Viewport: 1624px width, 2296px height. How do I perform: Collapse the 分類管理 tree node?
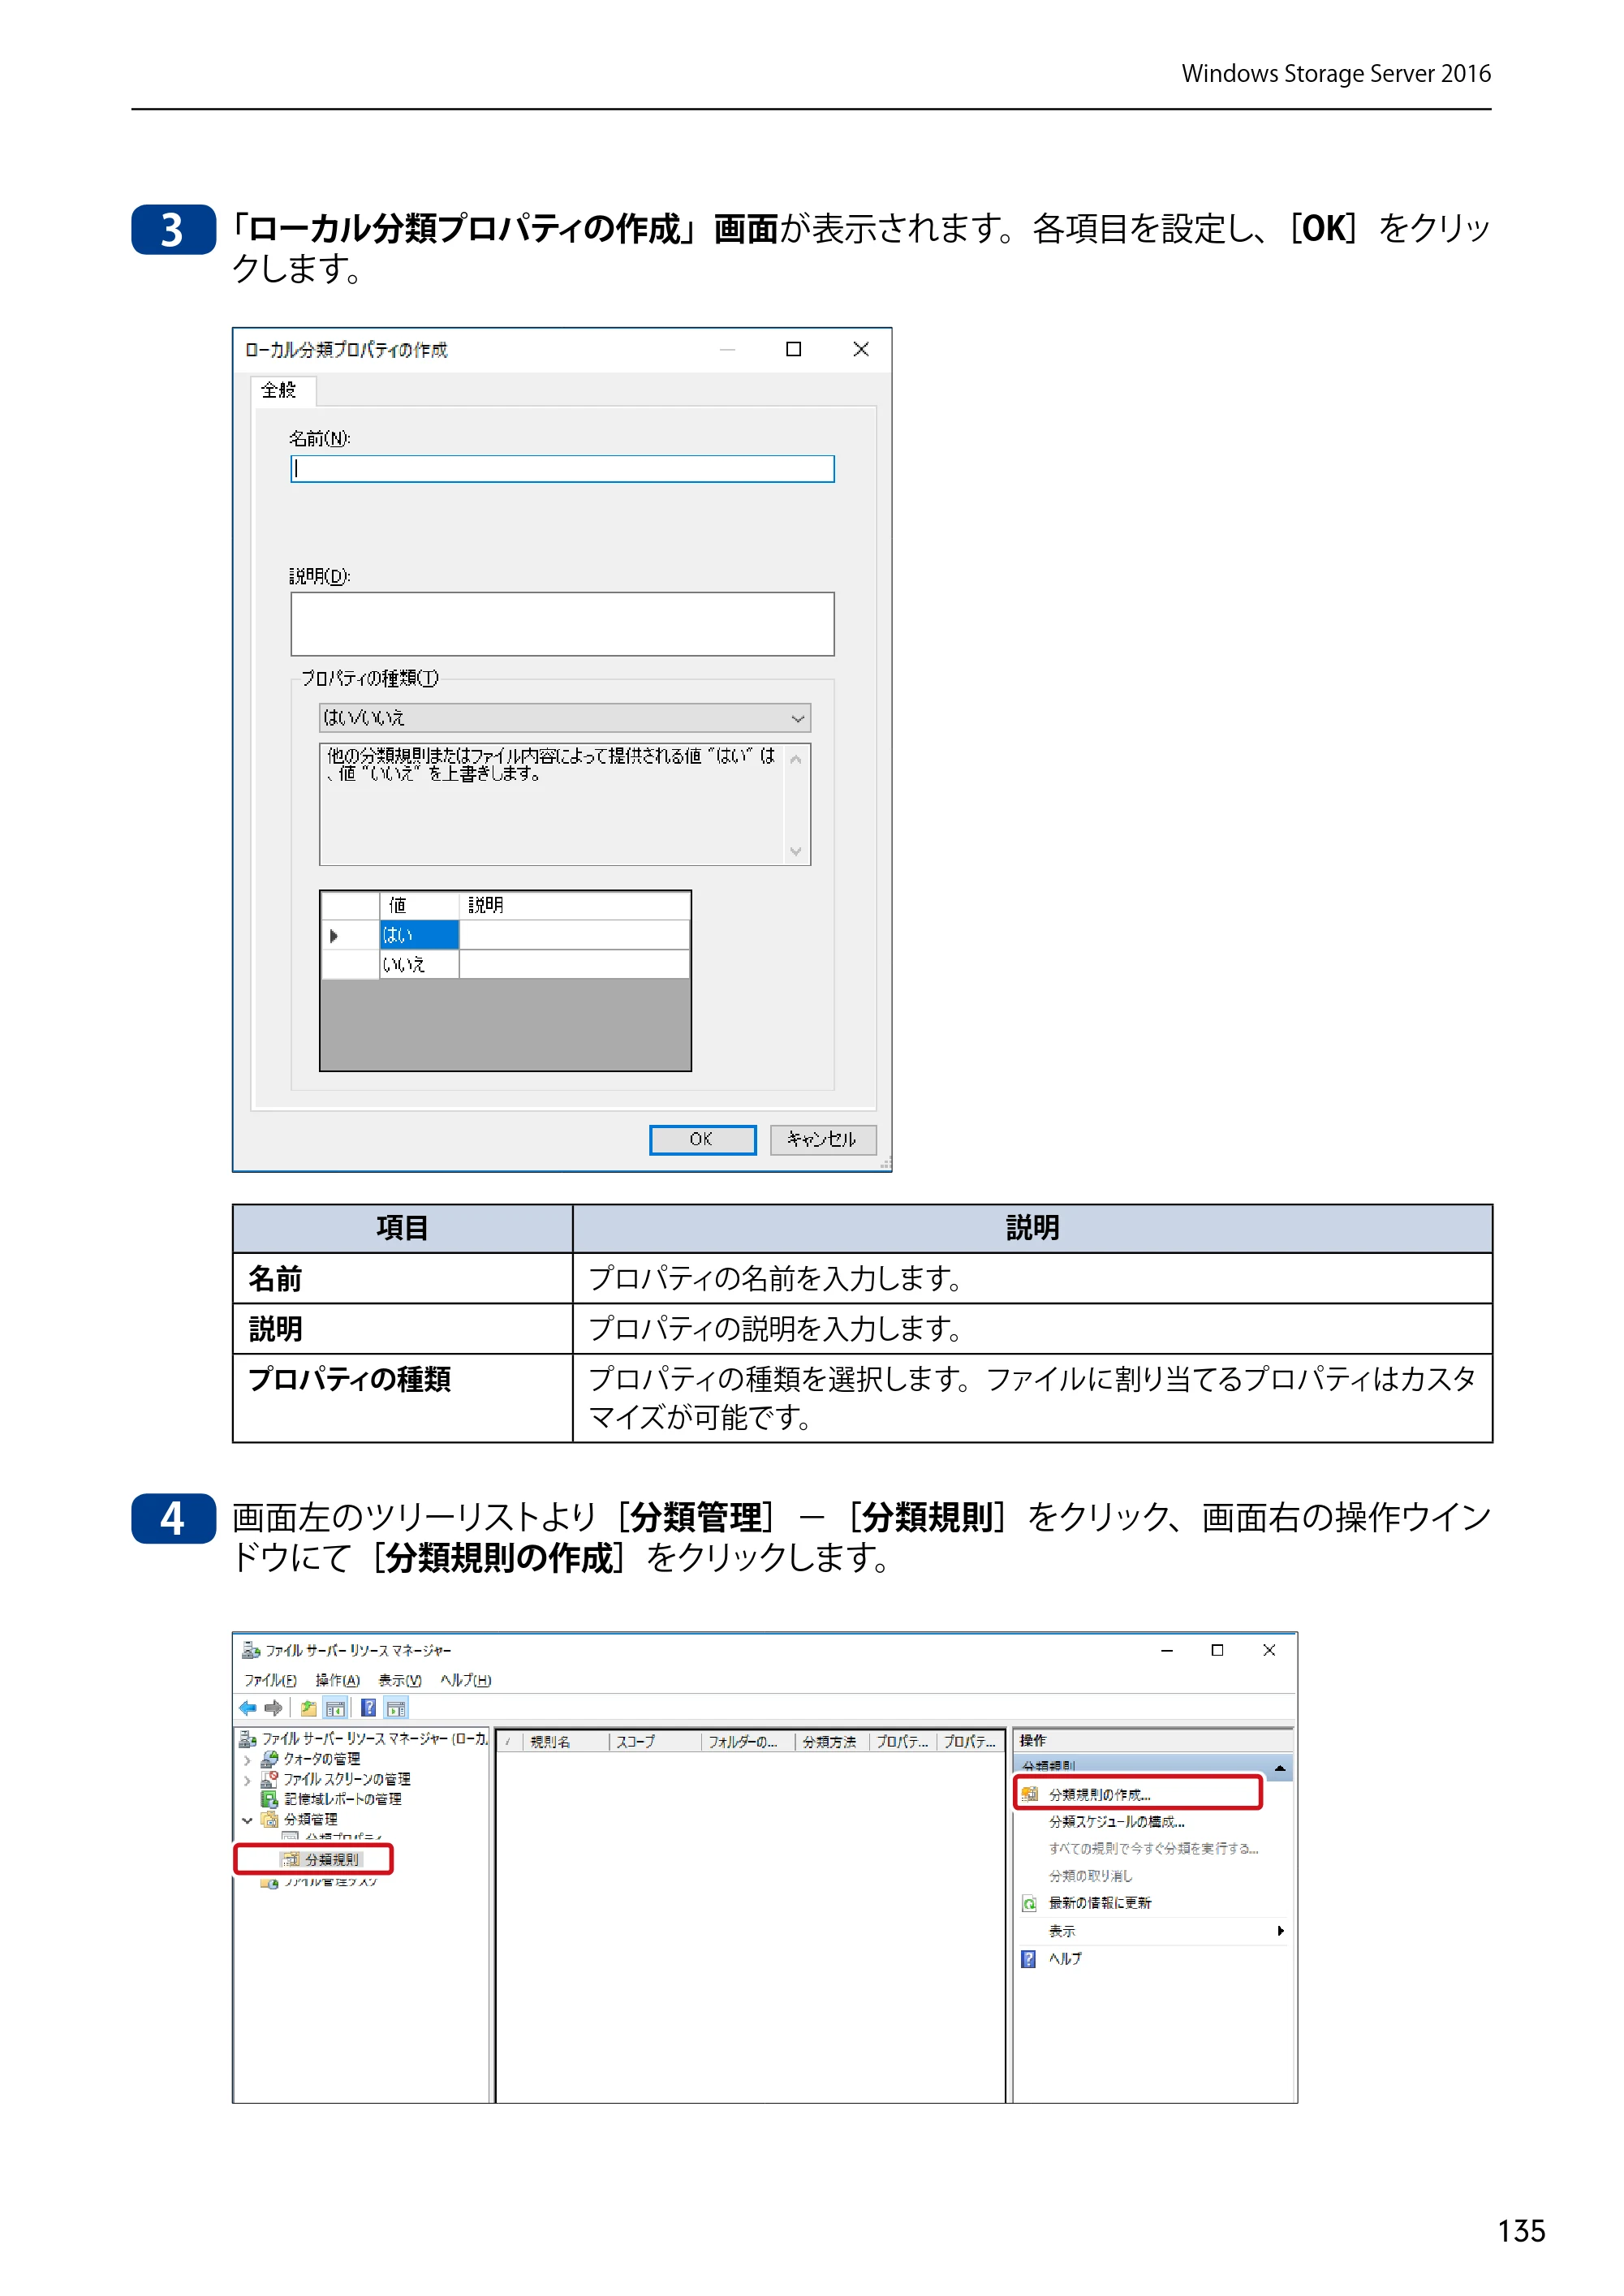click(247, 1820)
